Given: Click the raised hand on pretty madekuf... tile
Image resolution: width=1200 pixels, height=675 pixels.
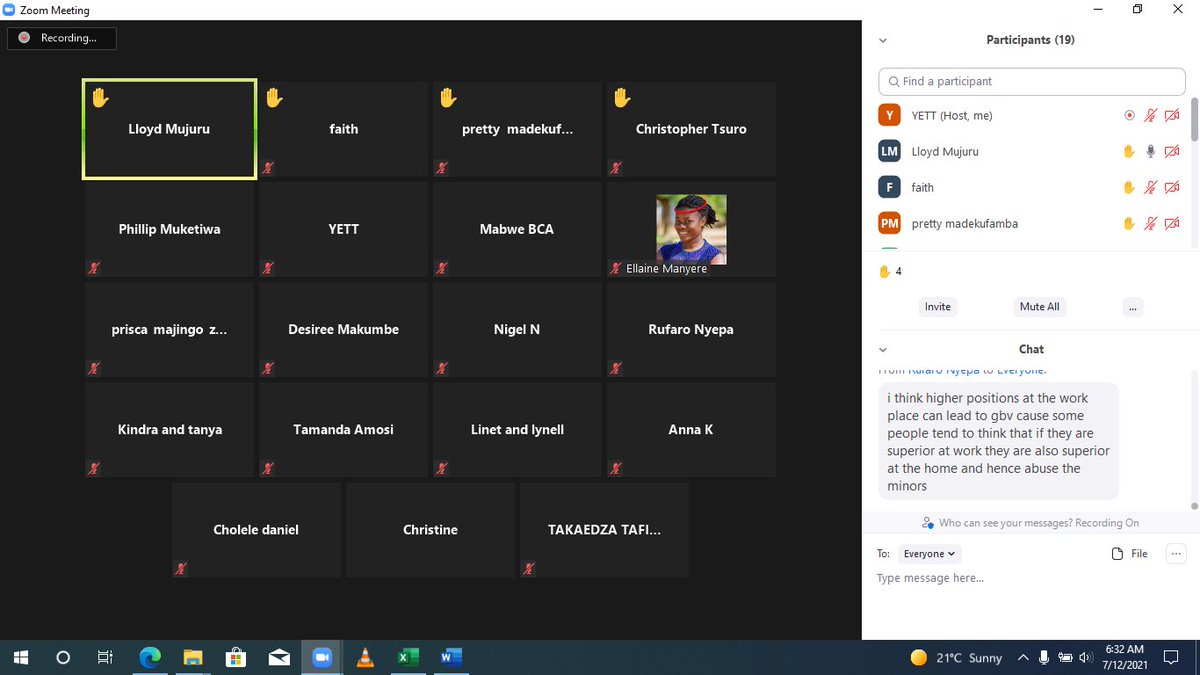Looking at the screenshot, I should pos(448,97).
